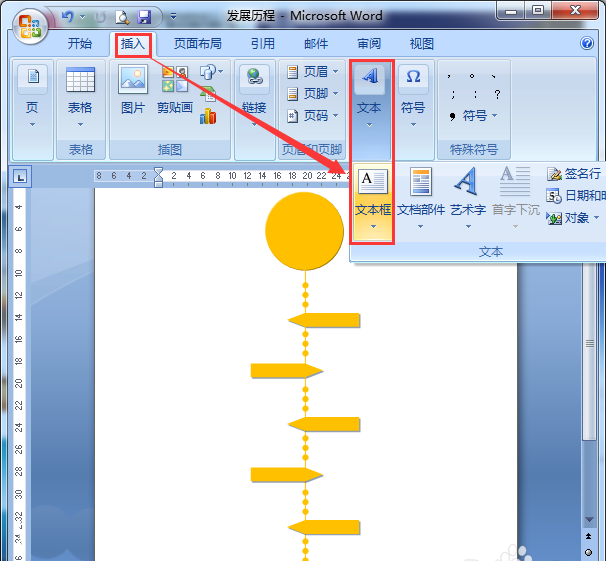Screen dimensions: 606x561
Task: Insert 日期和时间 date and time
Action: coord(575,196)
